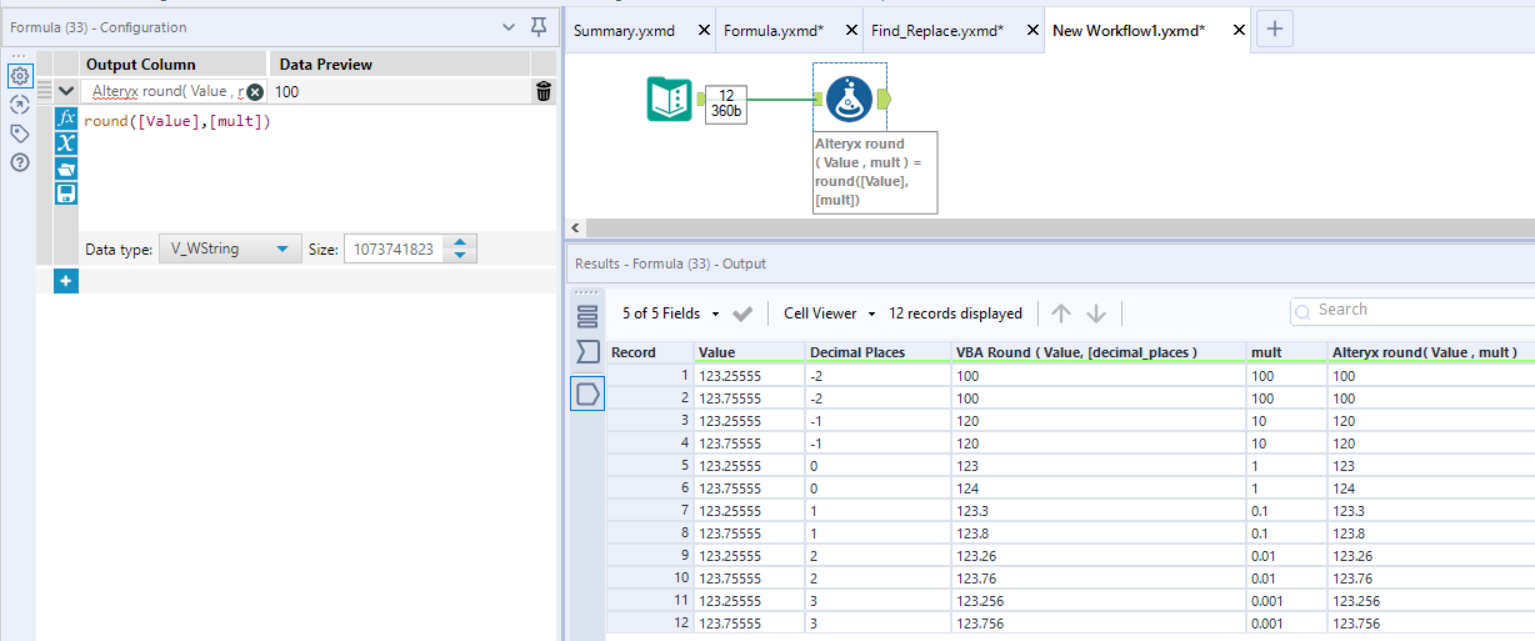Click the apply fields checkmark icon
This screenshot has width=1535, height=641.
[x=742, y=314]
